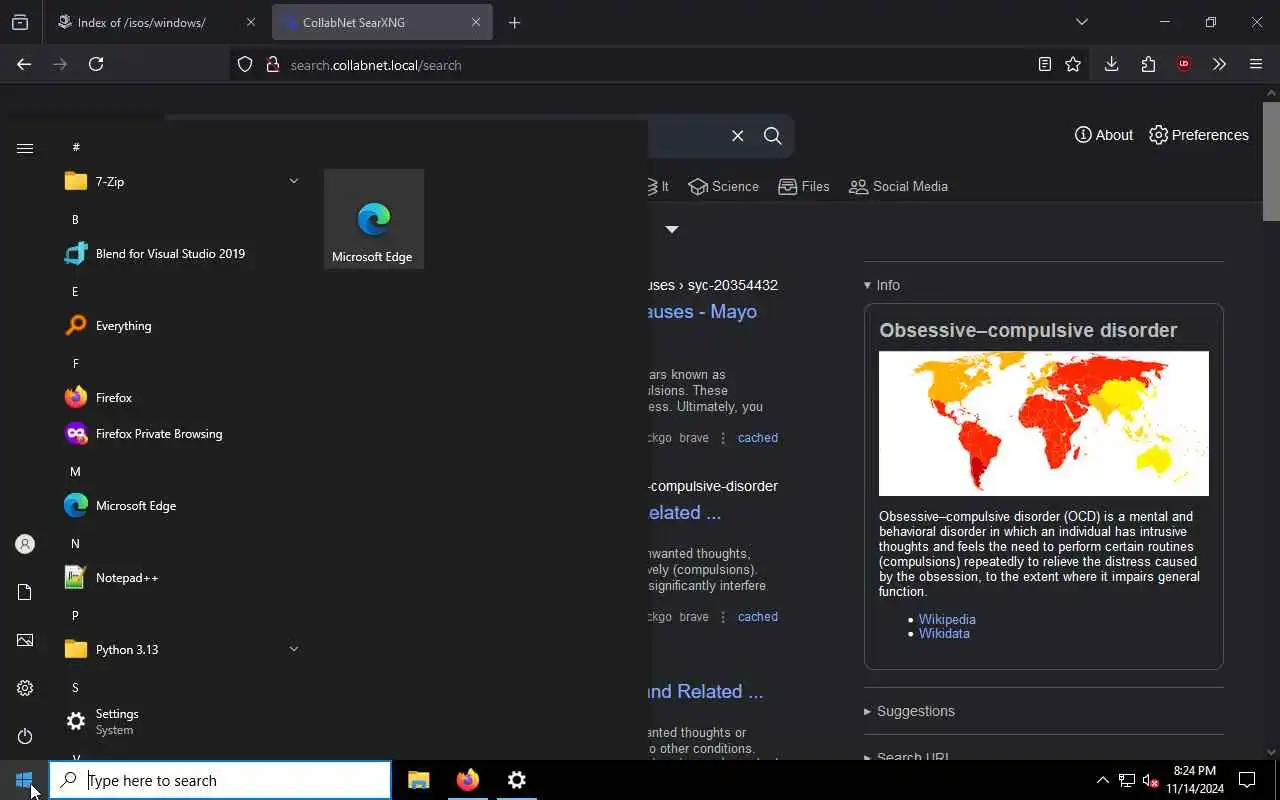Click the OCD world map image

click(1044, 423)
